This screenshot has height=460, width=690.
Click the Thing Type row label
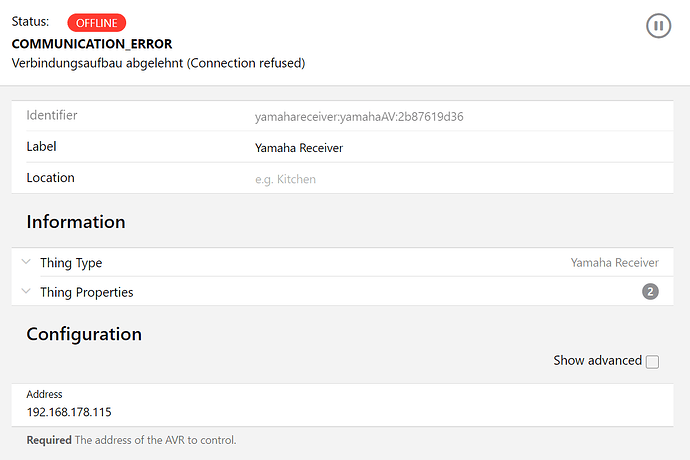(x=71, y=263)
